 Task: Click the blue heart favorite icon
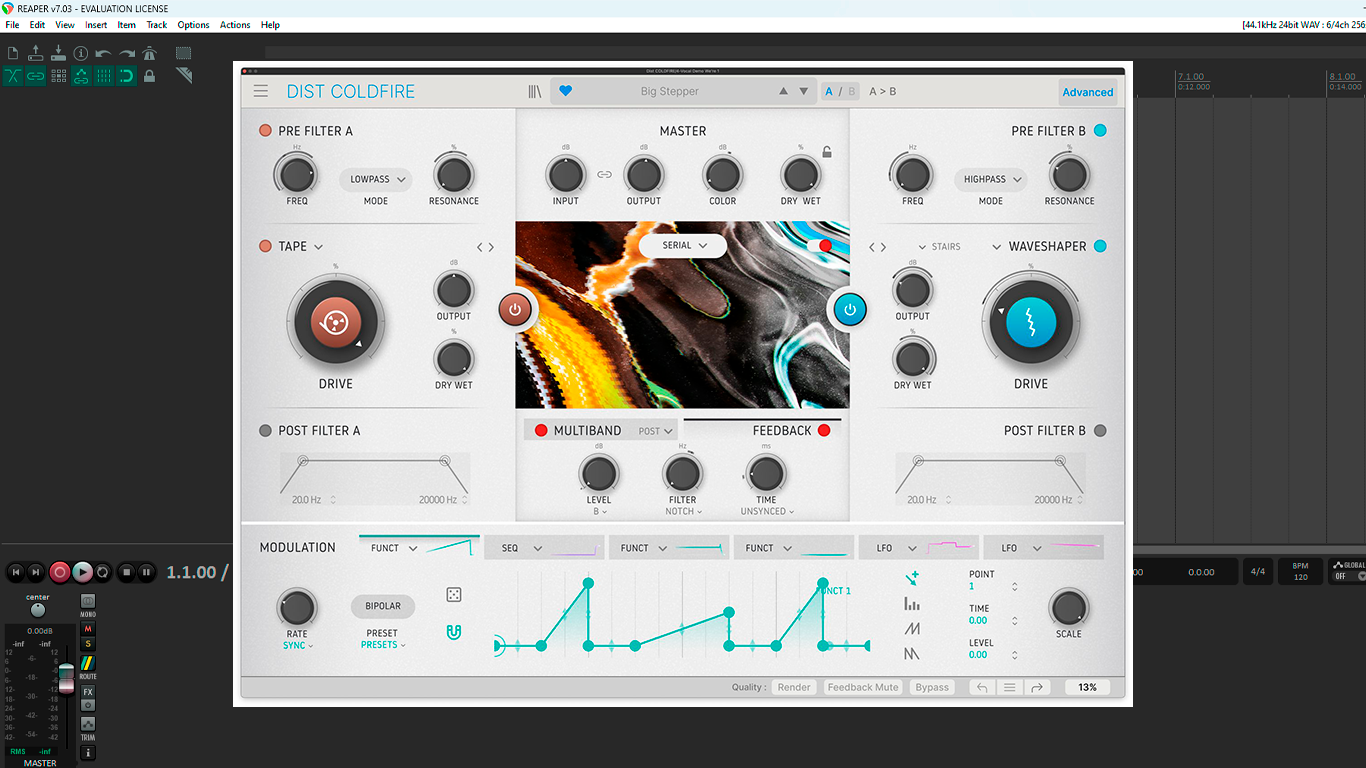(565, 91)
